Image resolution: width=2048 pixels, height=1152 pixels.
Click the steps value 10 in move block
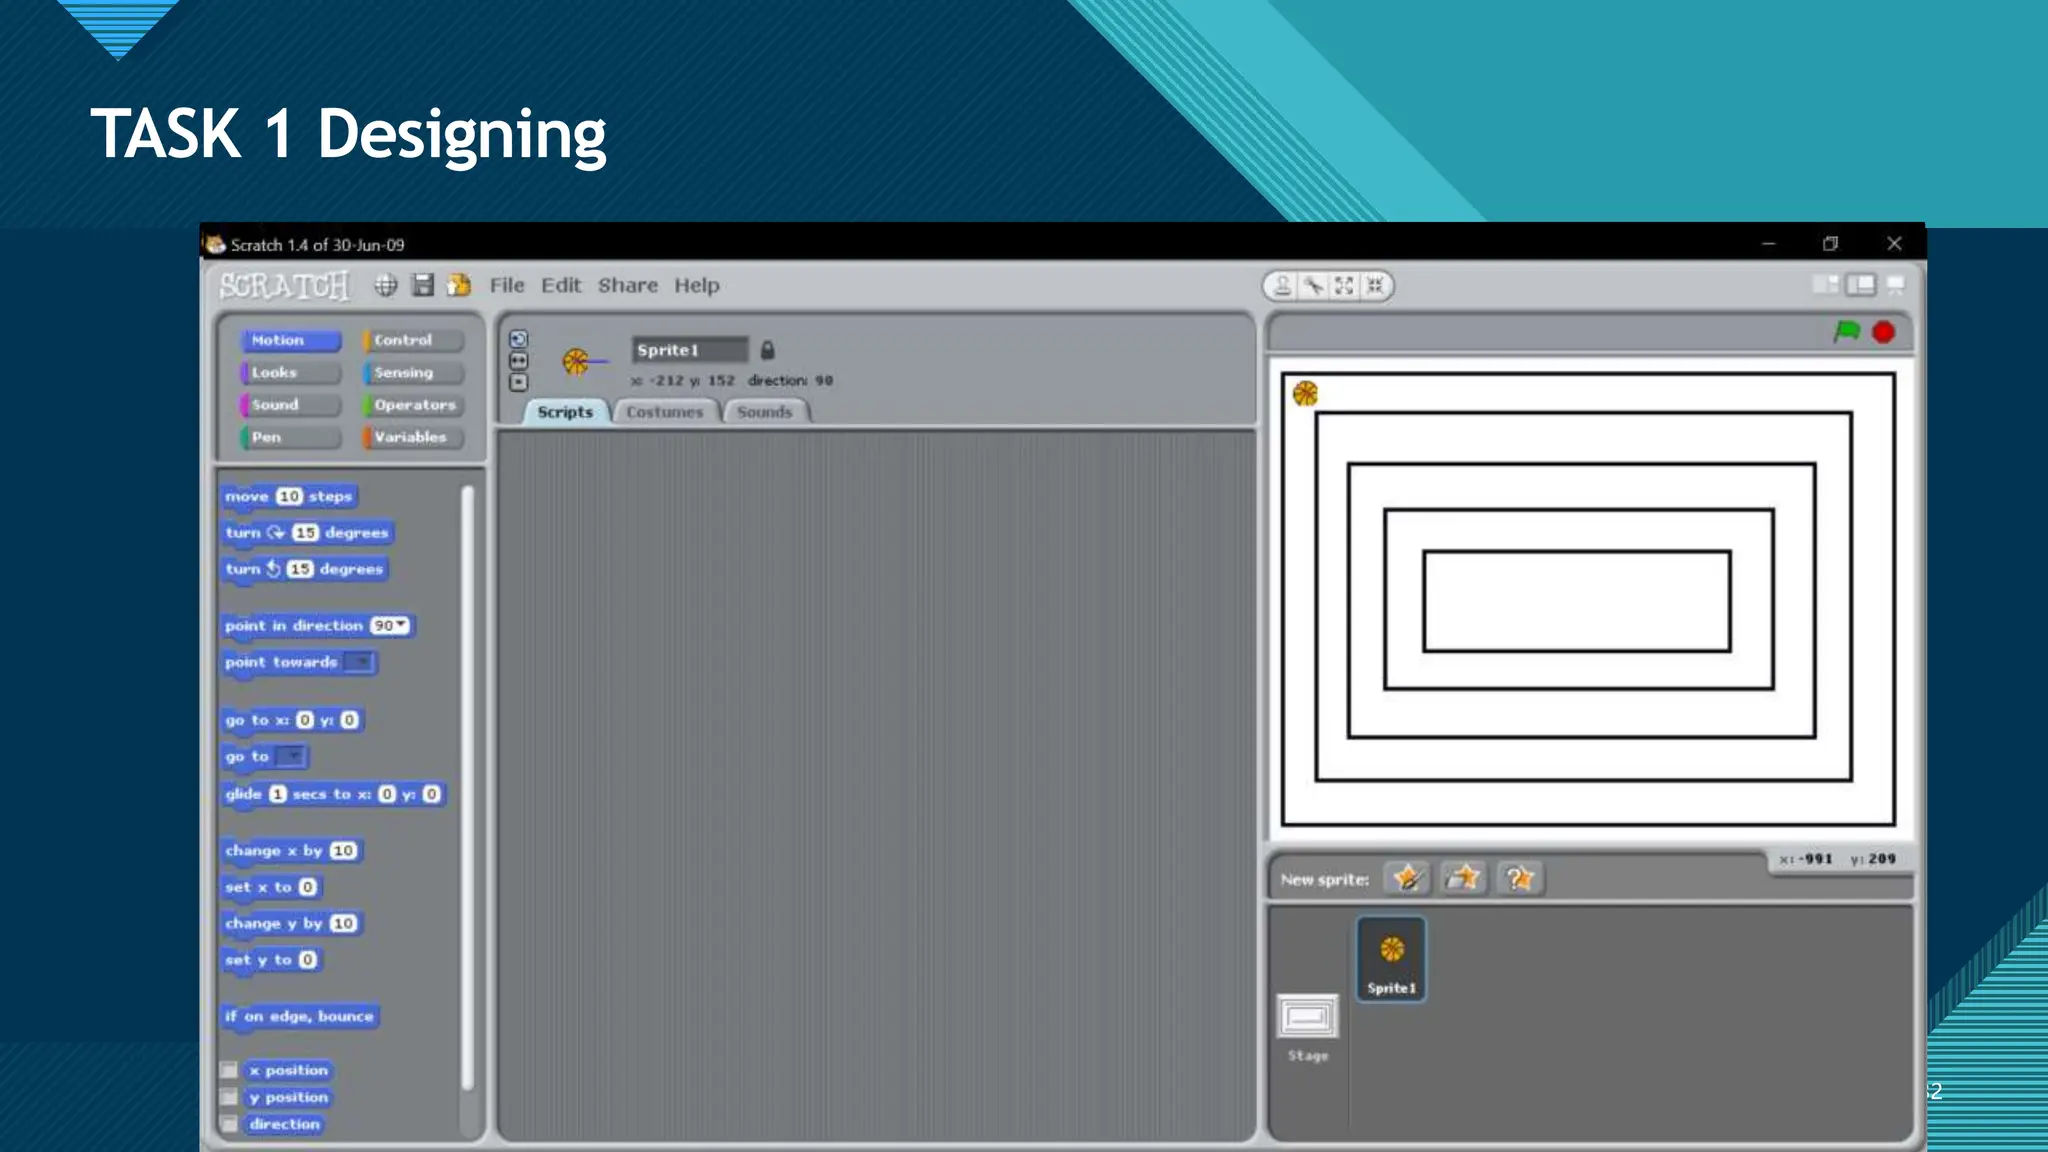pos(289,496)
